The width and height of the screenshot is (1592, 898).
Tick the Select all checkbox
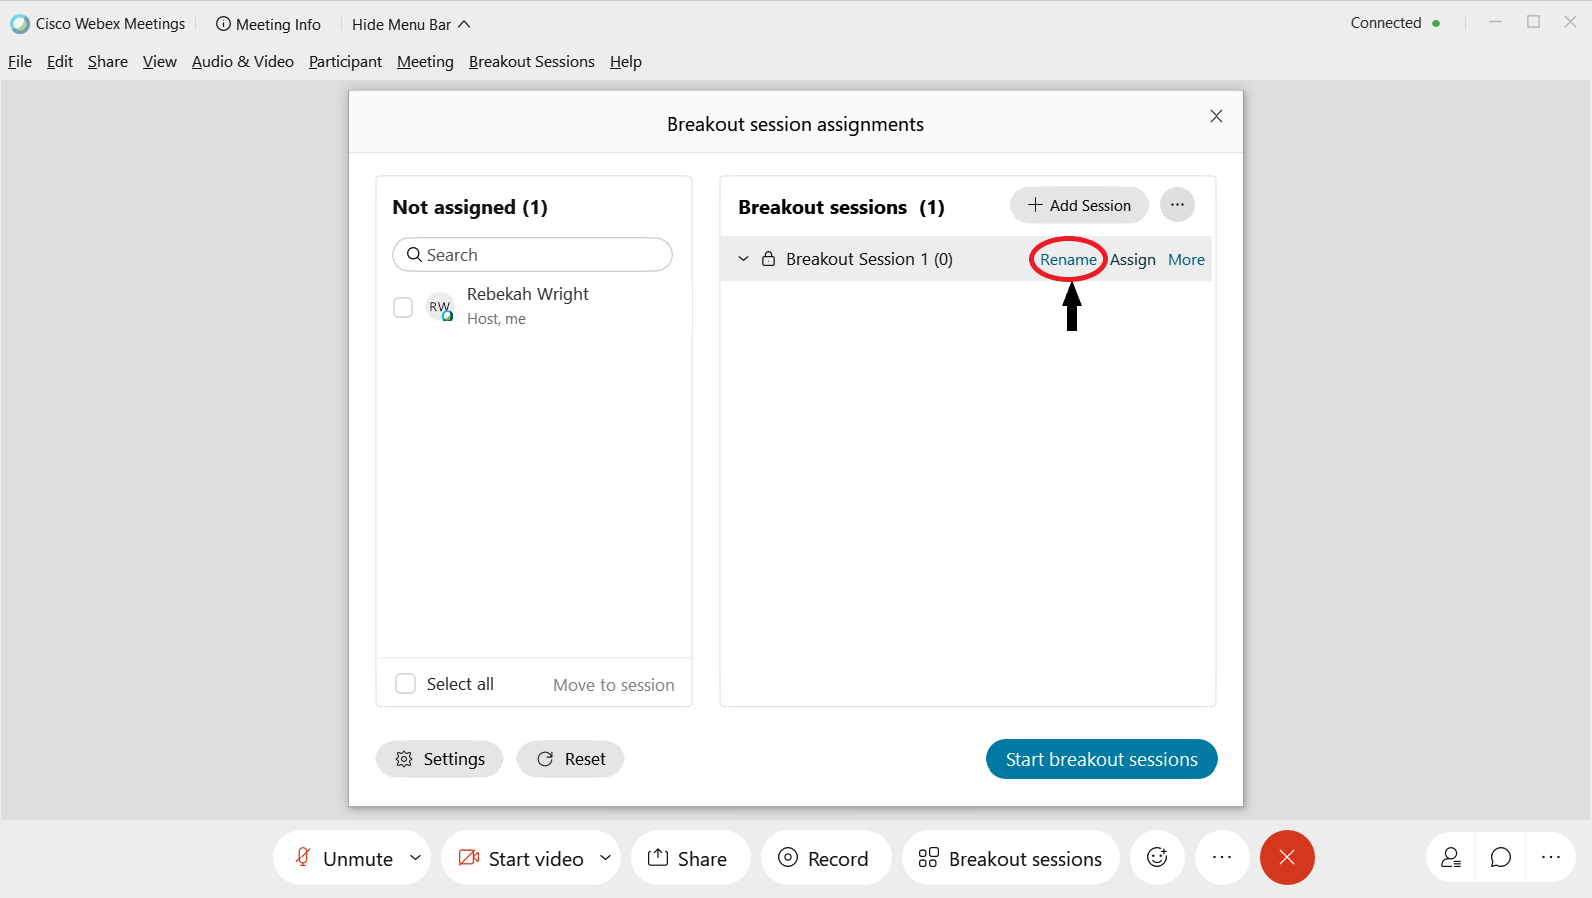pos(405,684)
